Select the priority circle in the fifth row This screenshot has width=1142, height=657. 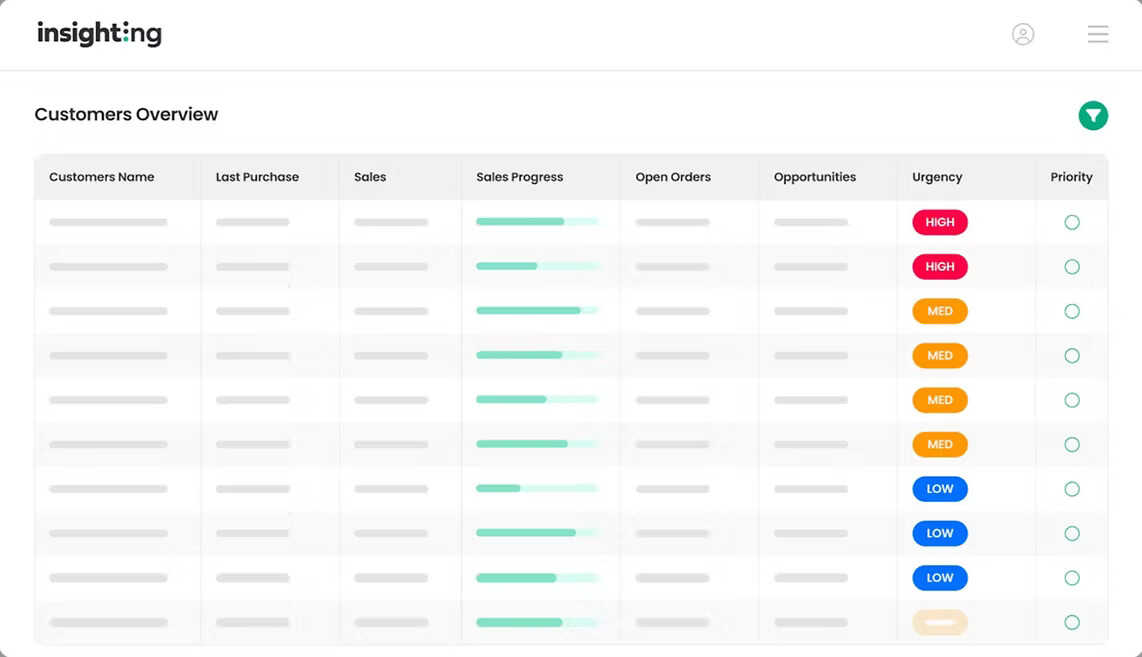coord(1071,400)
